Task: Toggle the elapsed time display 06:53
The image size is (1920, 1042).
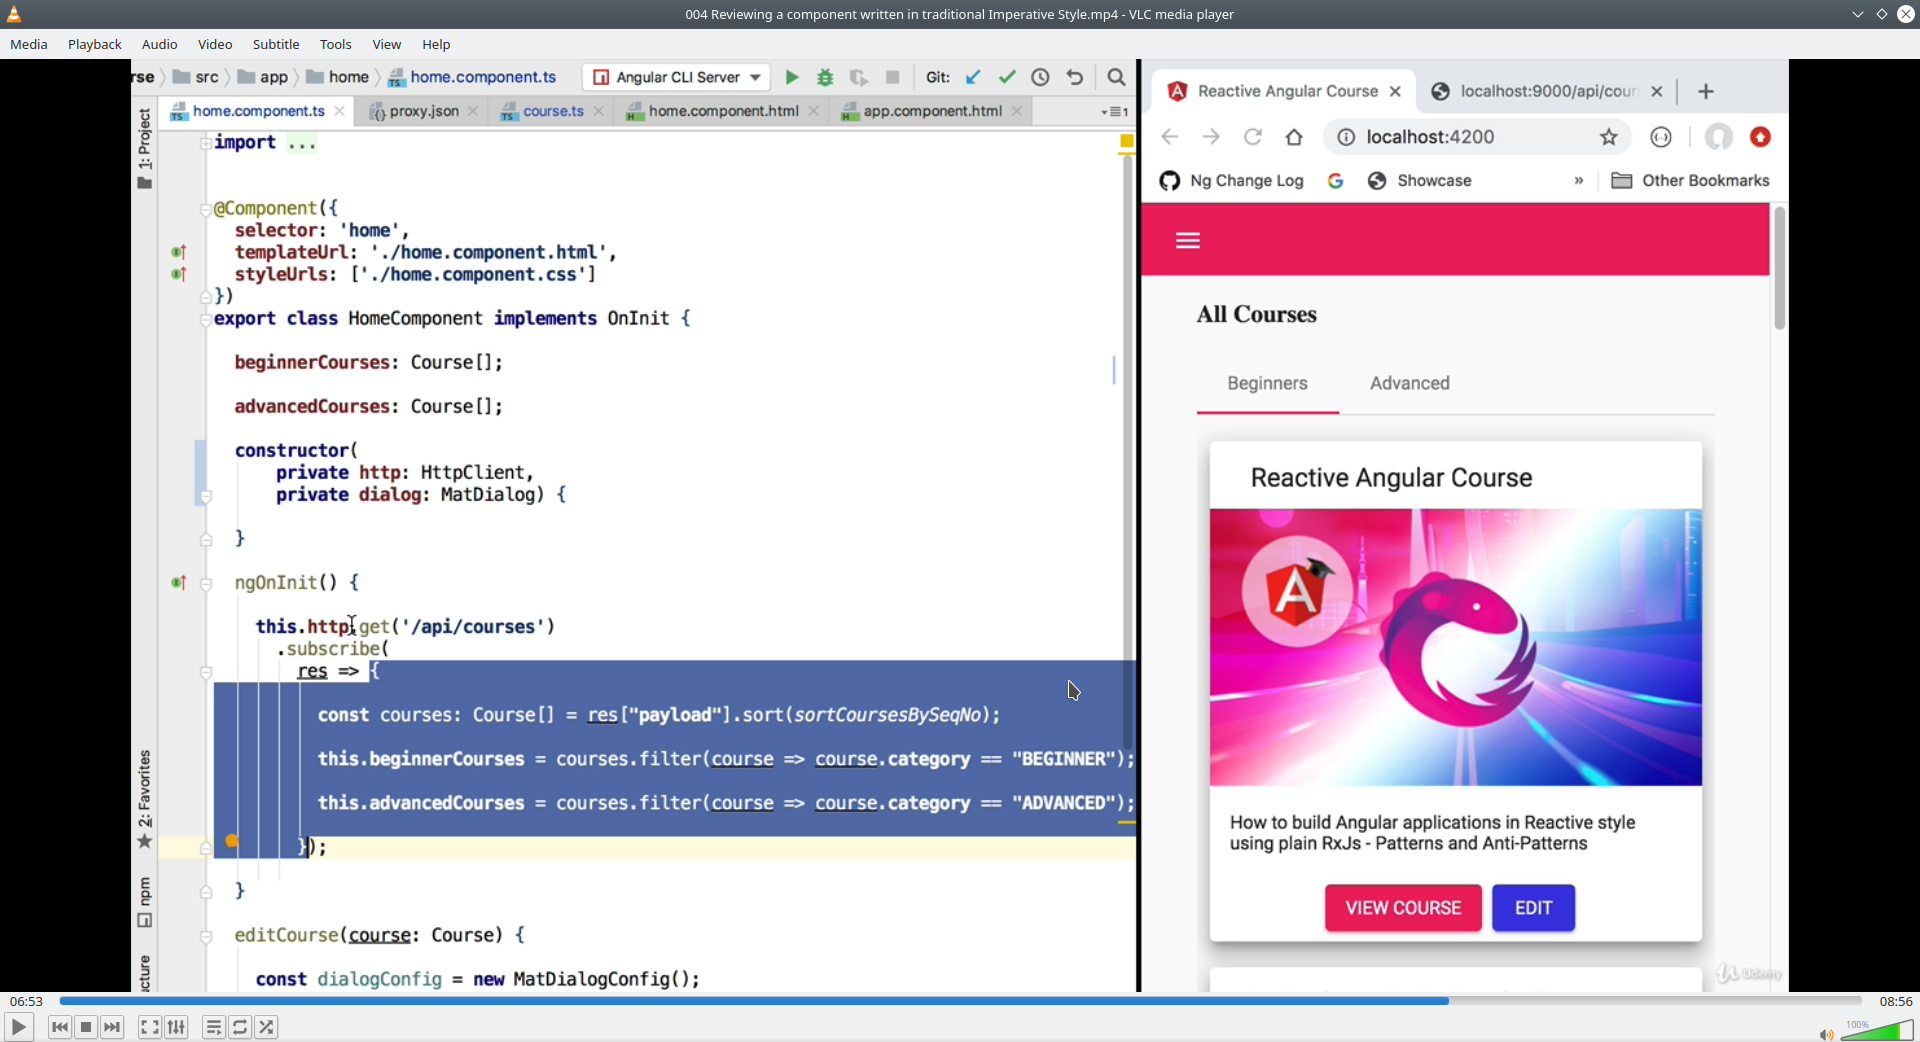Action: click(27, 1001)
